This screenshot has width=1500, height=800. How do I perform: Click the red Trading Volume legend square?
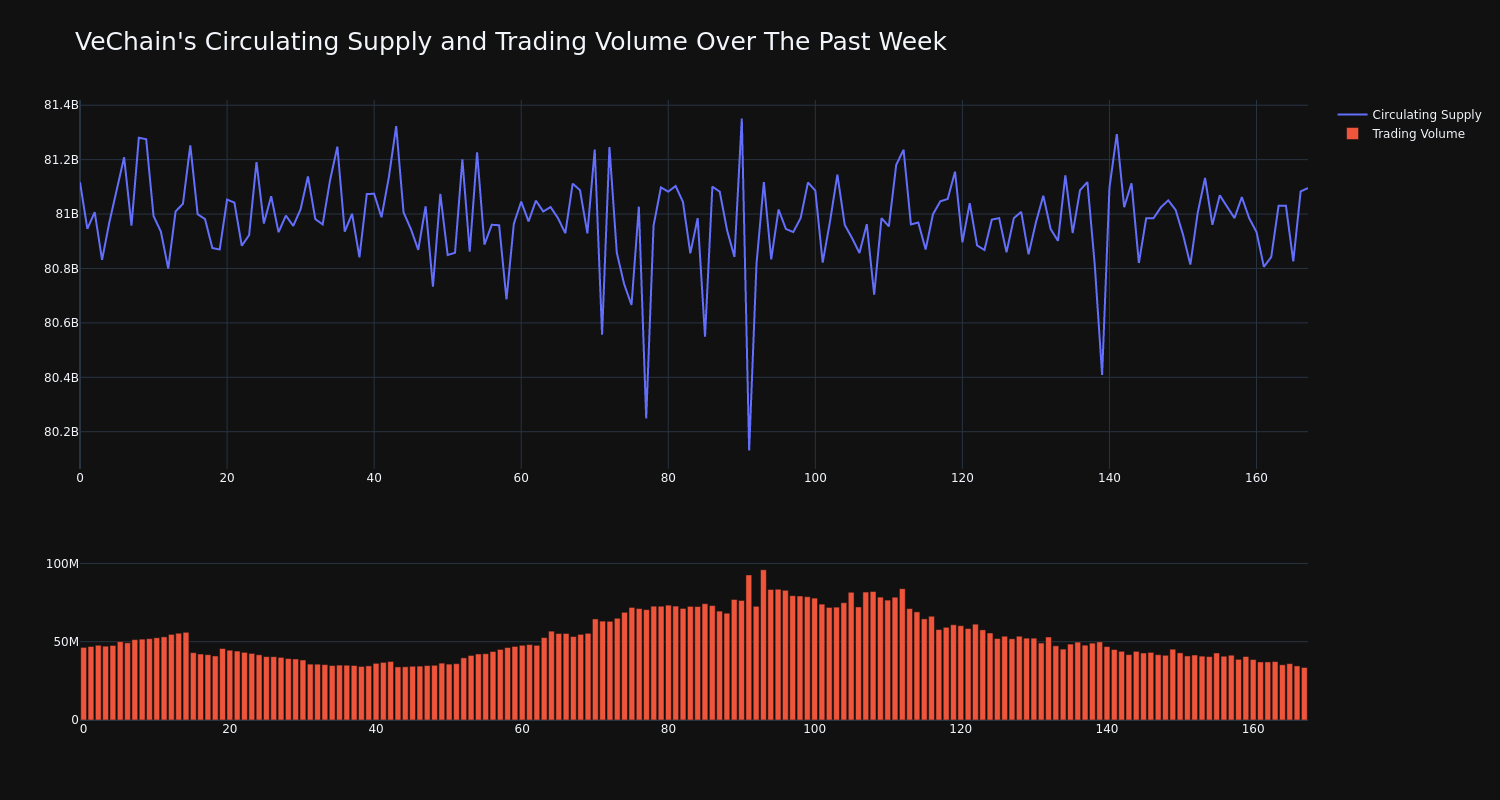coord(1352,134)
